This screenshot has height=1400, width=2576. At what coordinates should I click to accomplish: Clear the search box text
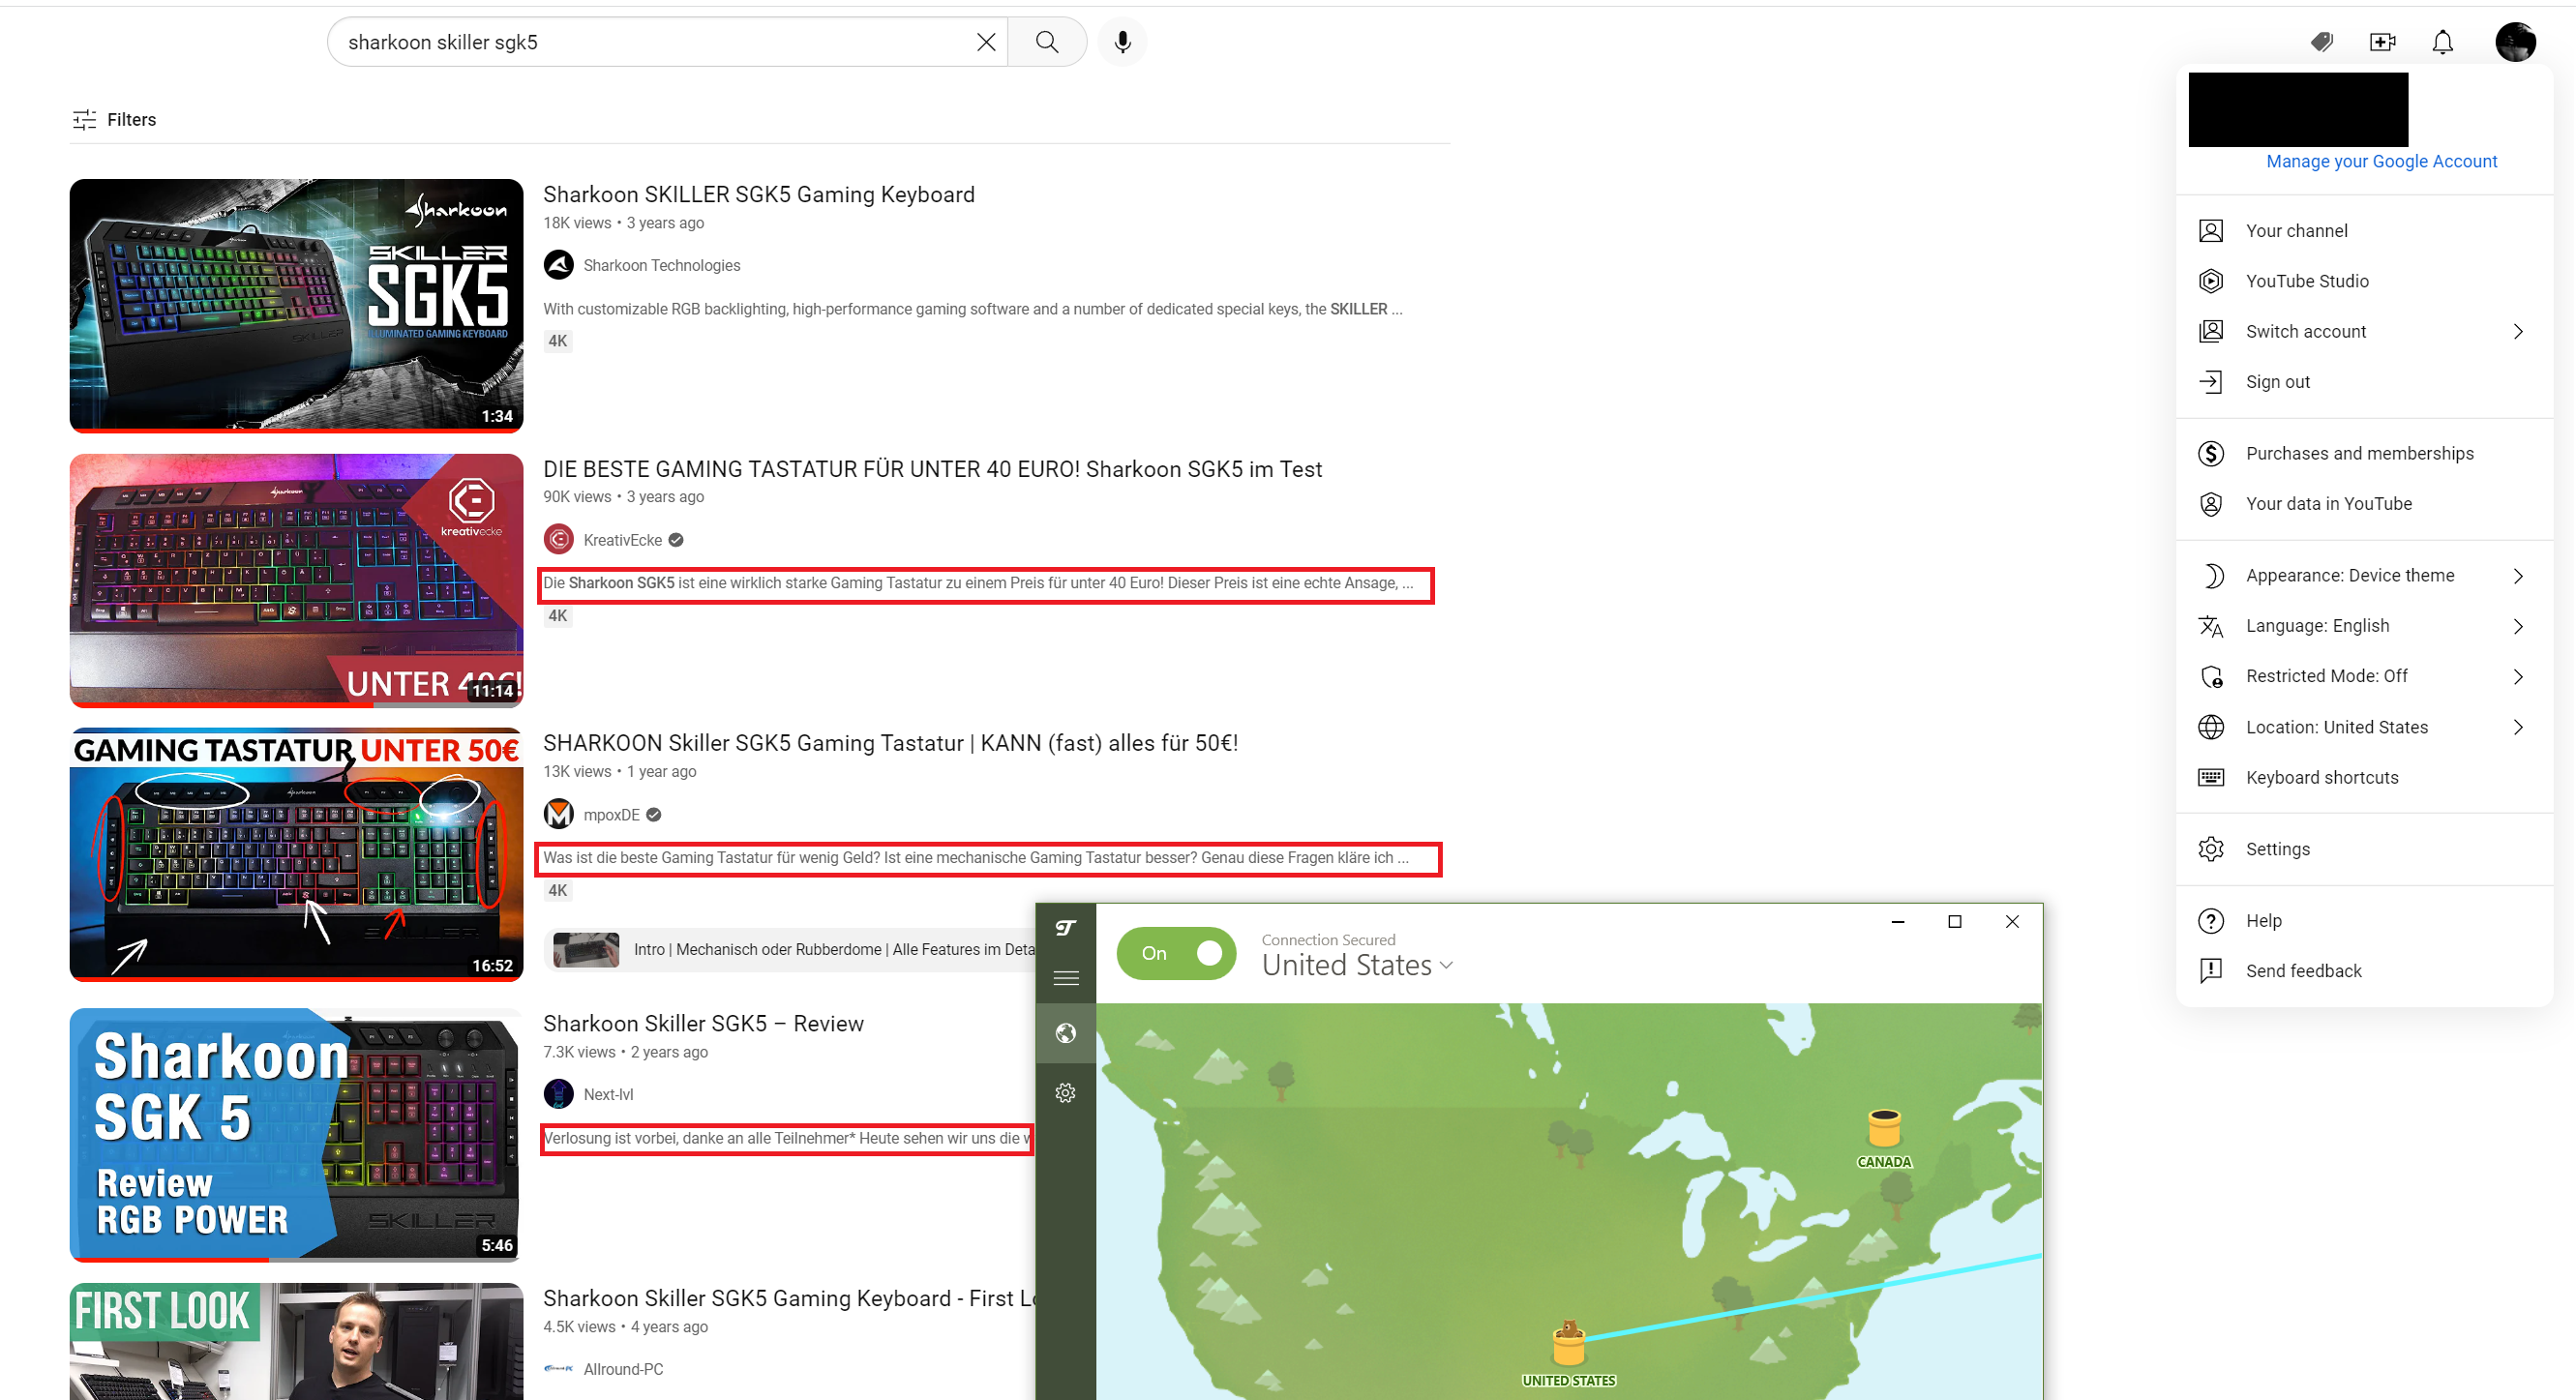[985, 42]
